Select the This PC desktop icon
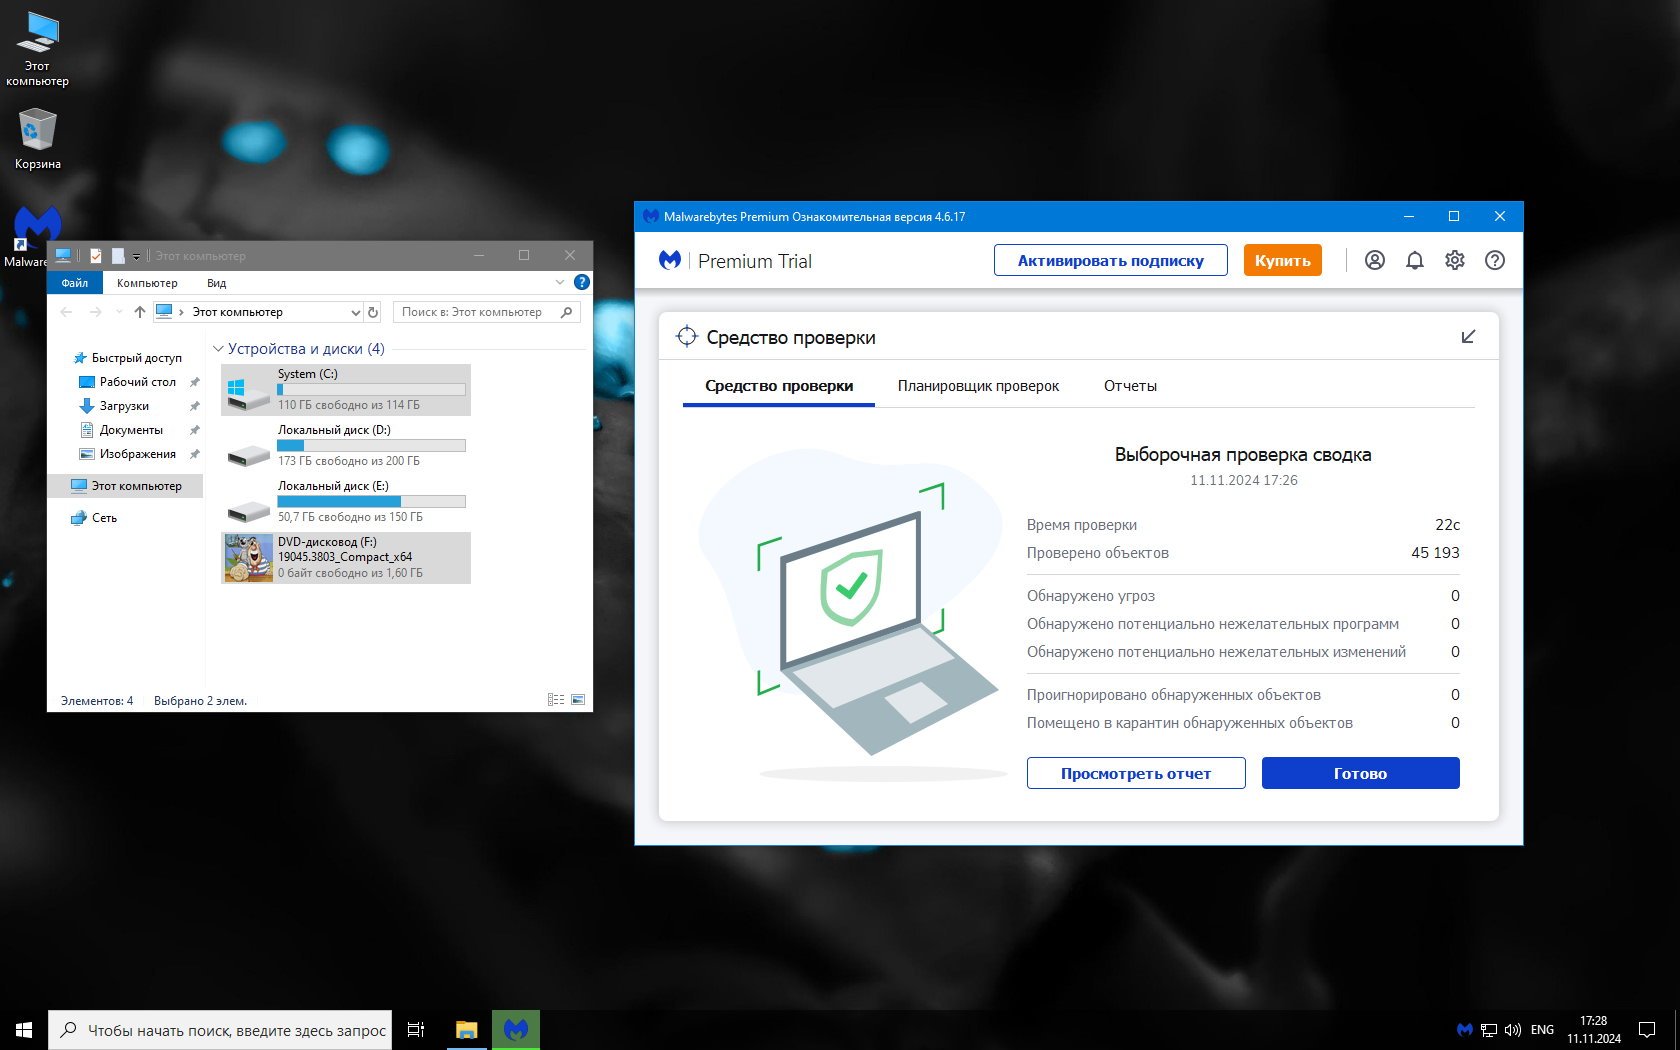Viewport: 1680px width, 1050px height. click(38, 49)
